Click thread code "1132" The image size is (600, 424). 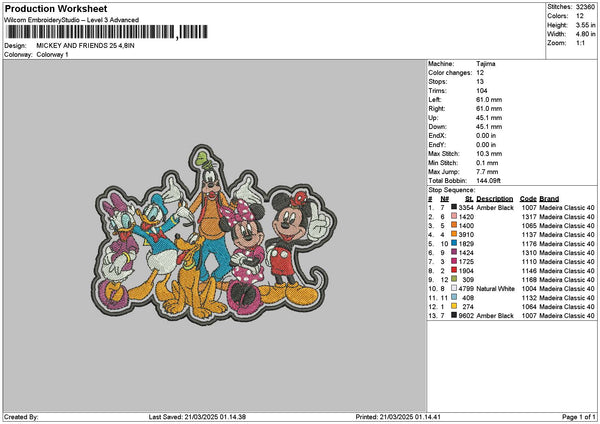coord(529,297)
